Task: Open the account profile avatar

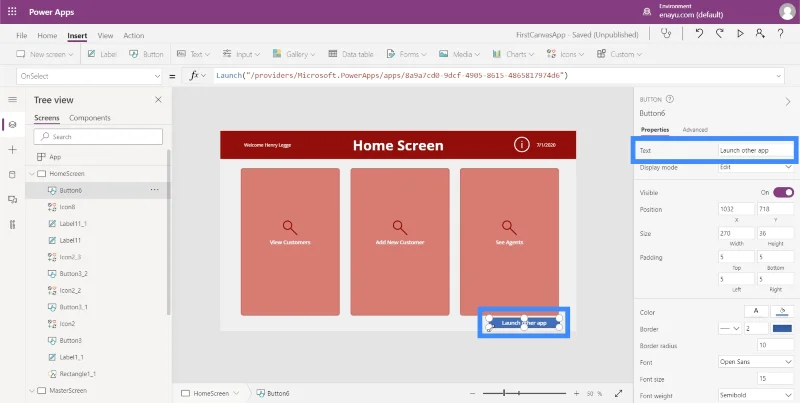Action: coord(787,12)
